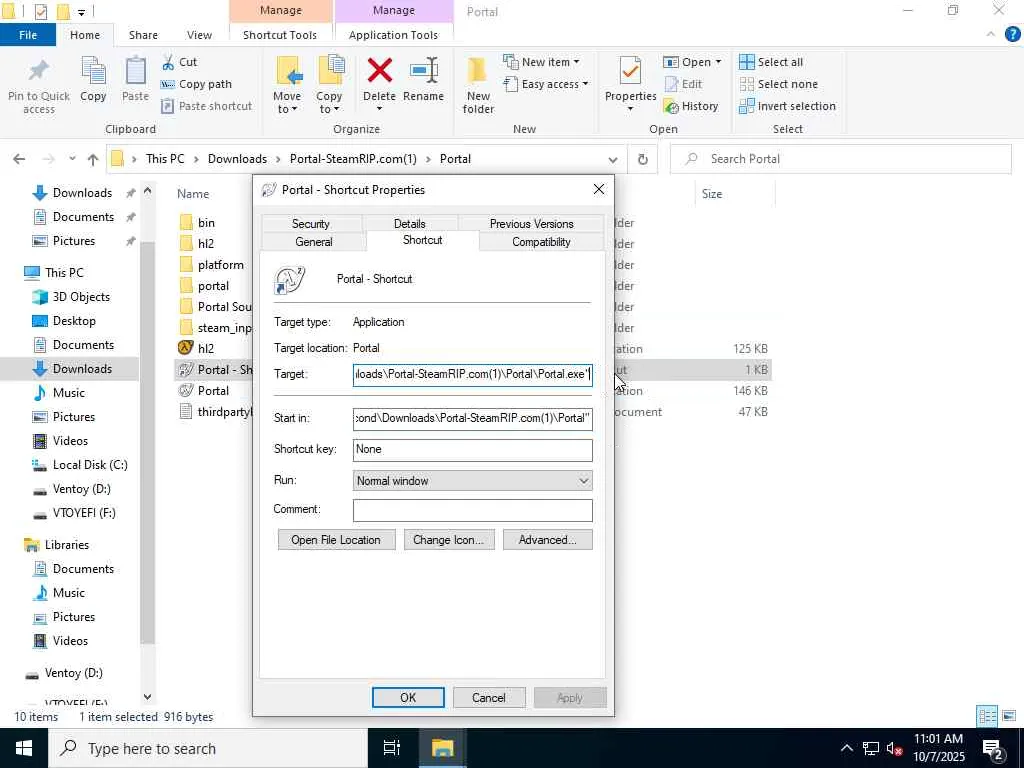Viewport: 1024px width, 768px height.
Task: Open the Run Normal window dropdown
Action: (x=472, y=481)
